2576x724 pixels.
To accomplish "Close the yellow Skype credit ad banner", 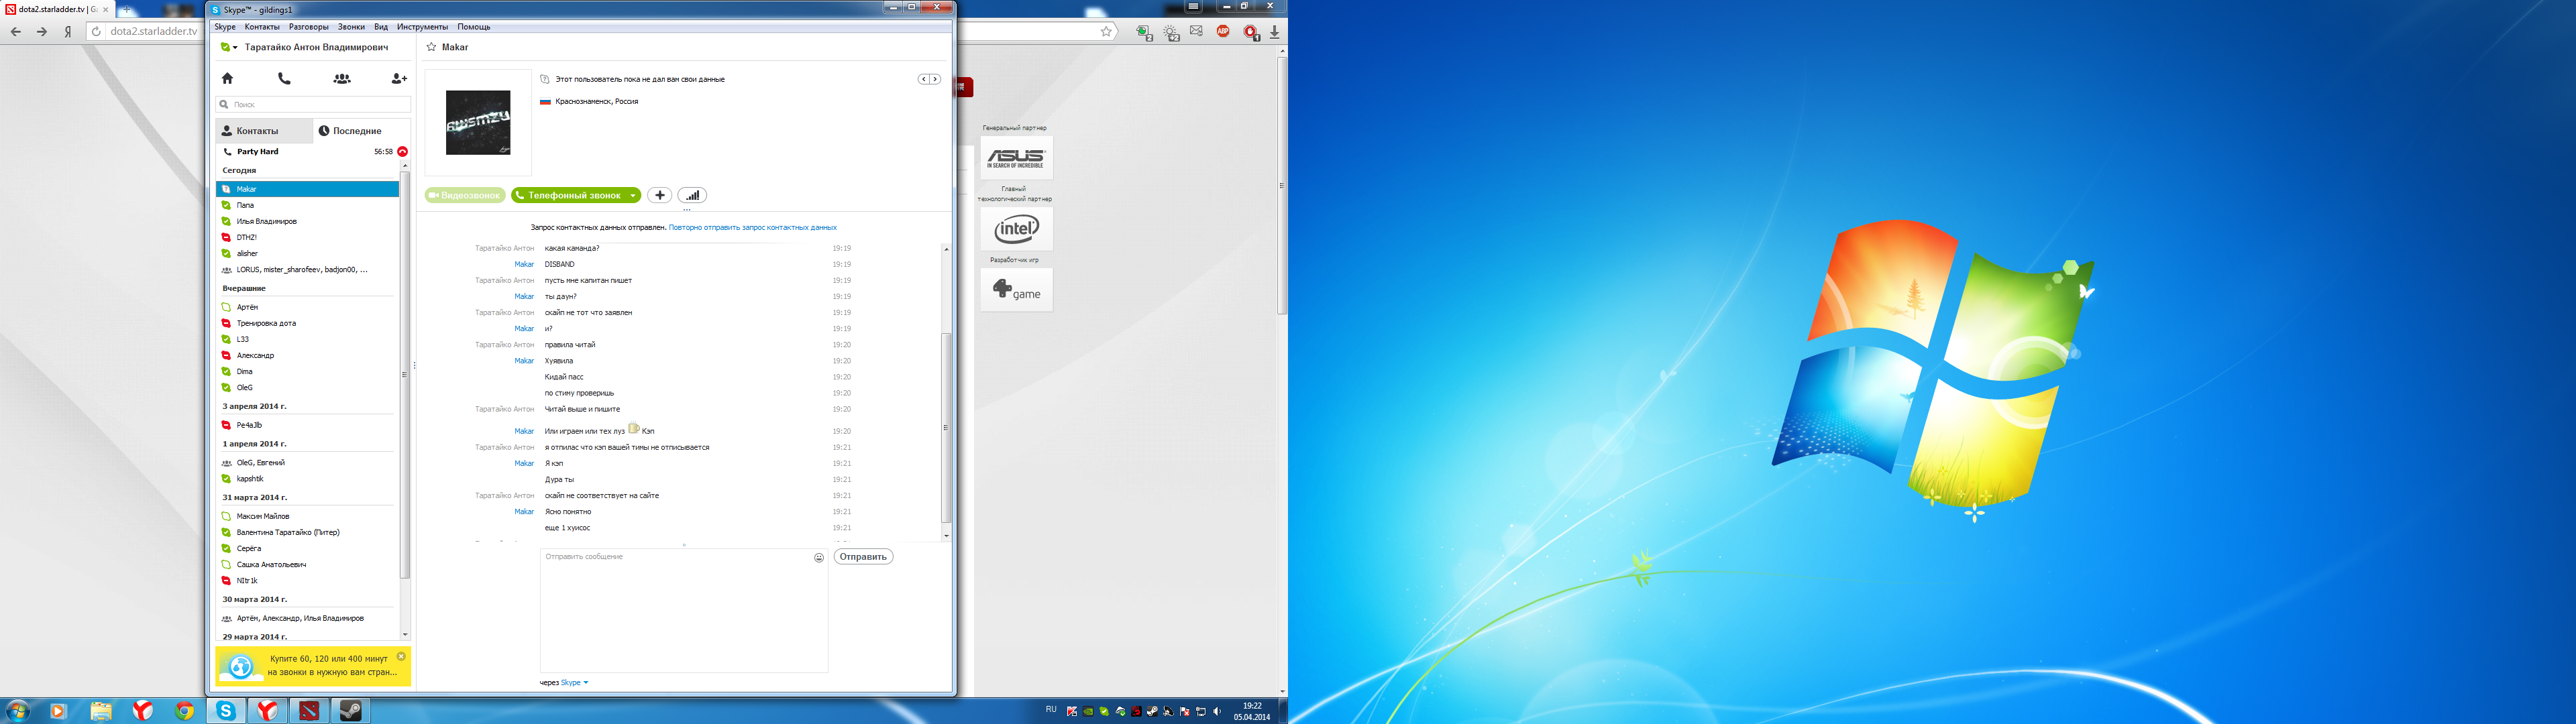I will (401, 657).
